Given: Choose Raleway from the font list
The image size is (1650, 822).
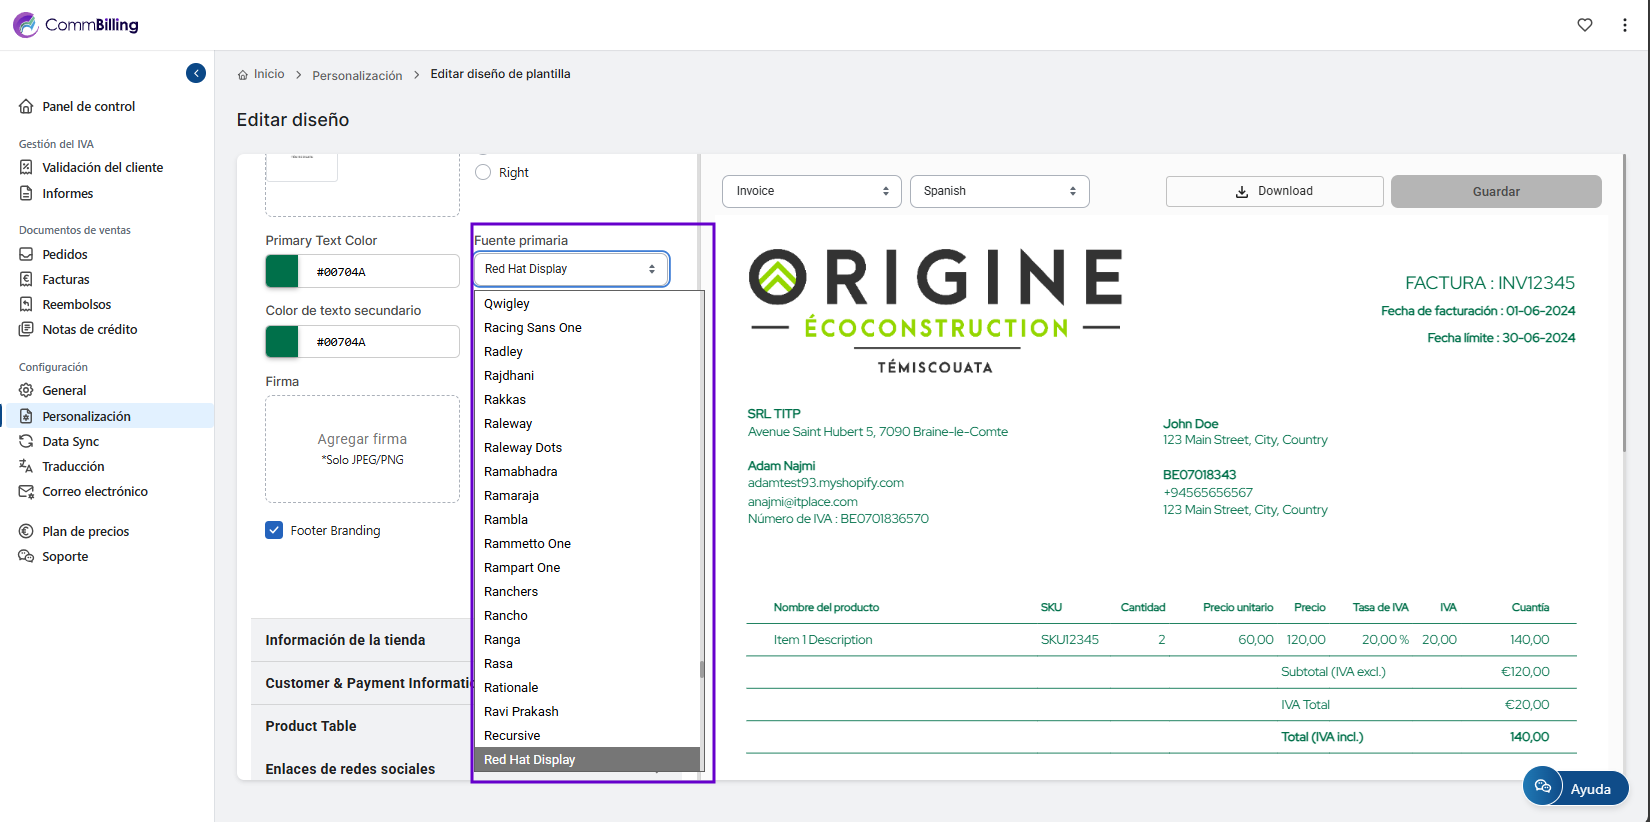Looking at the screenshot, I should click(x=508, y=424).
